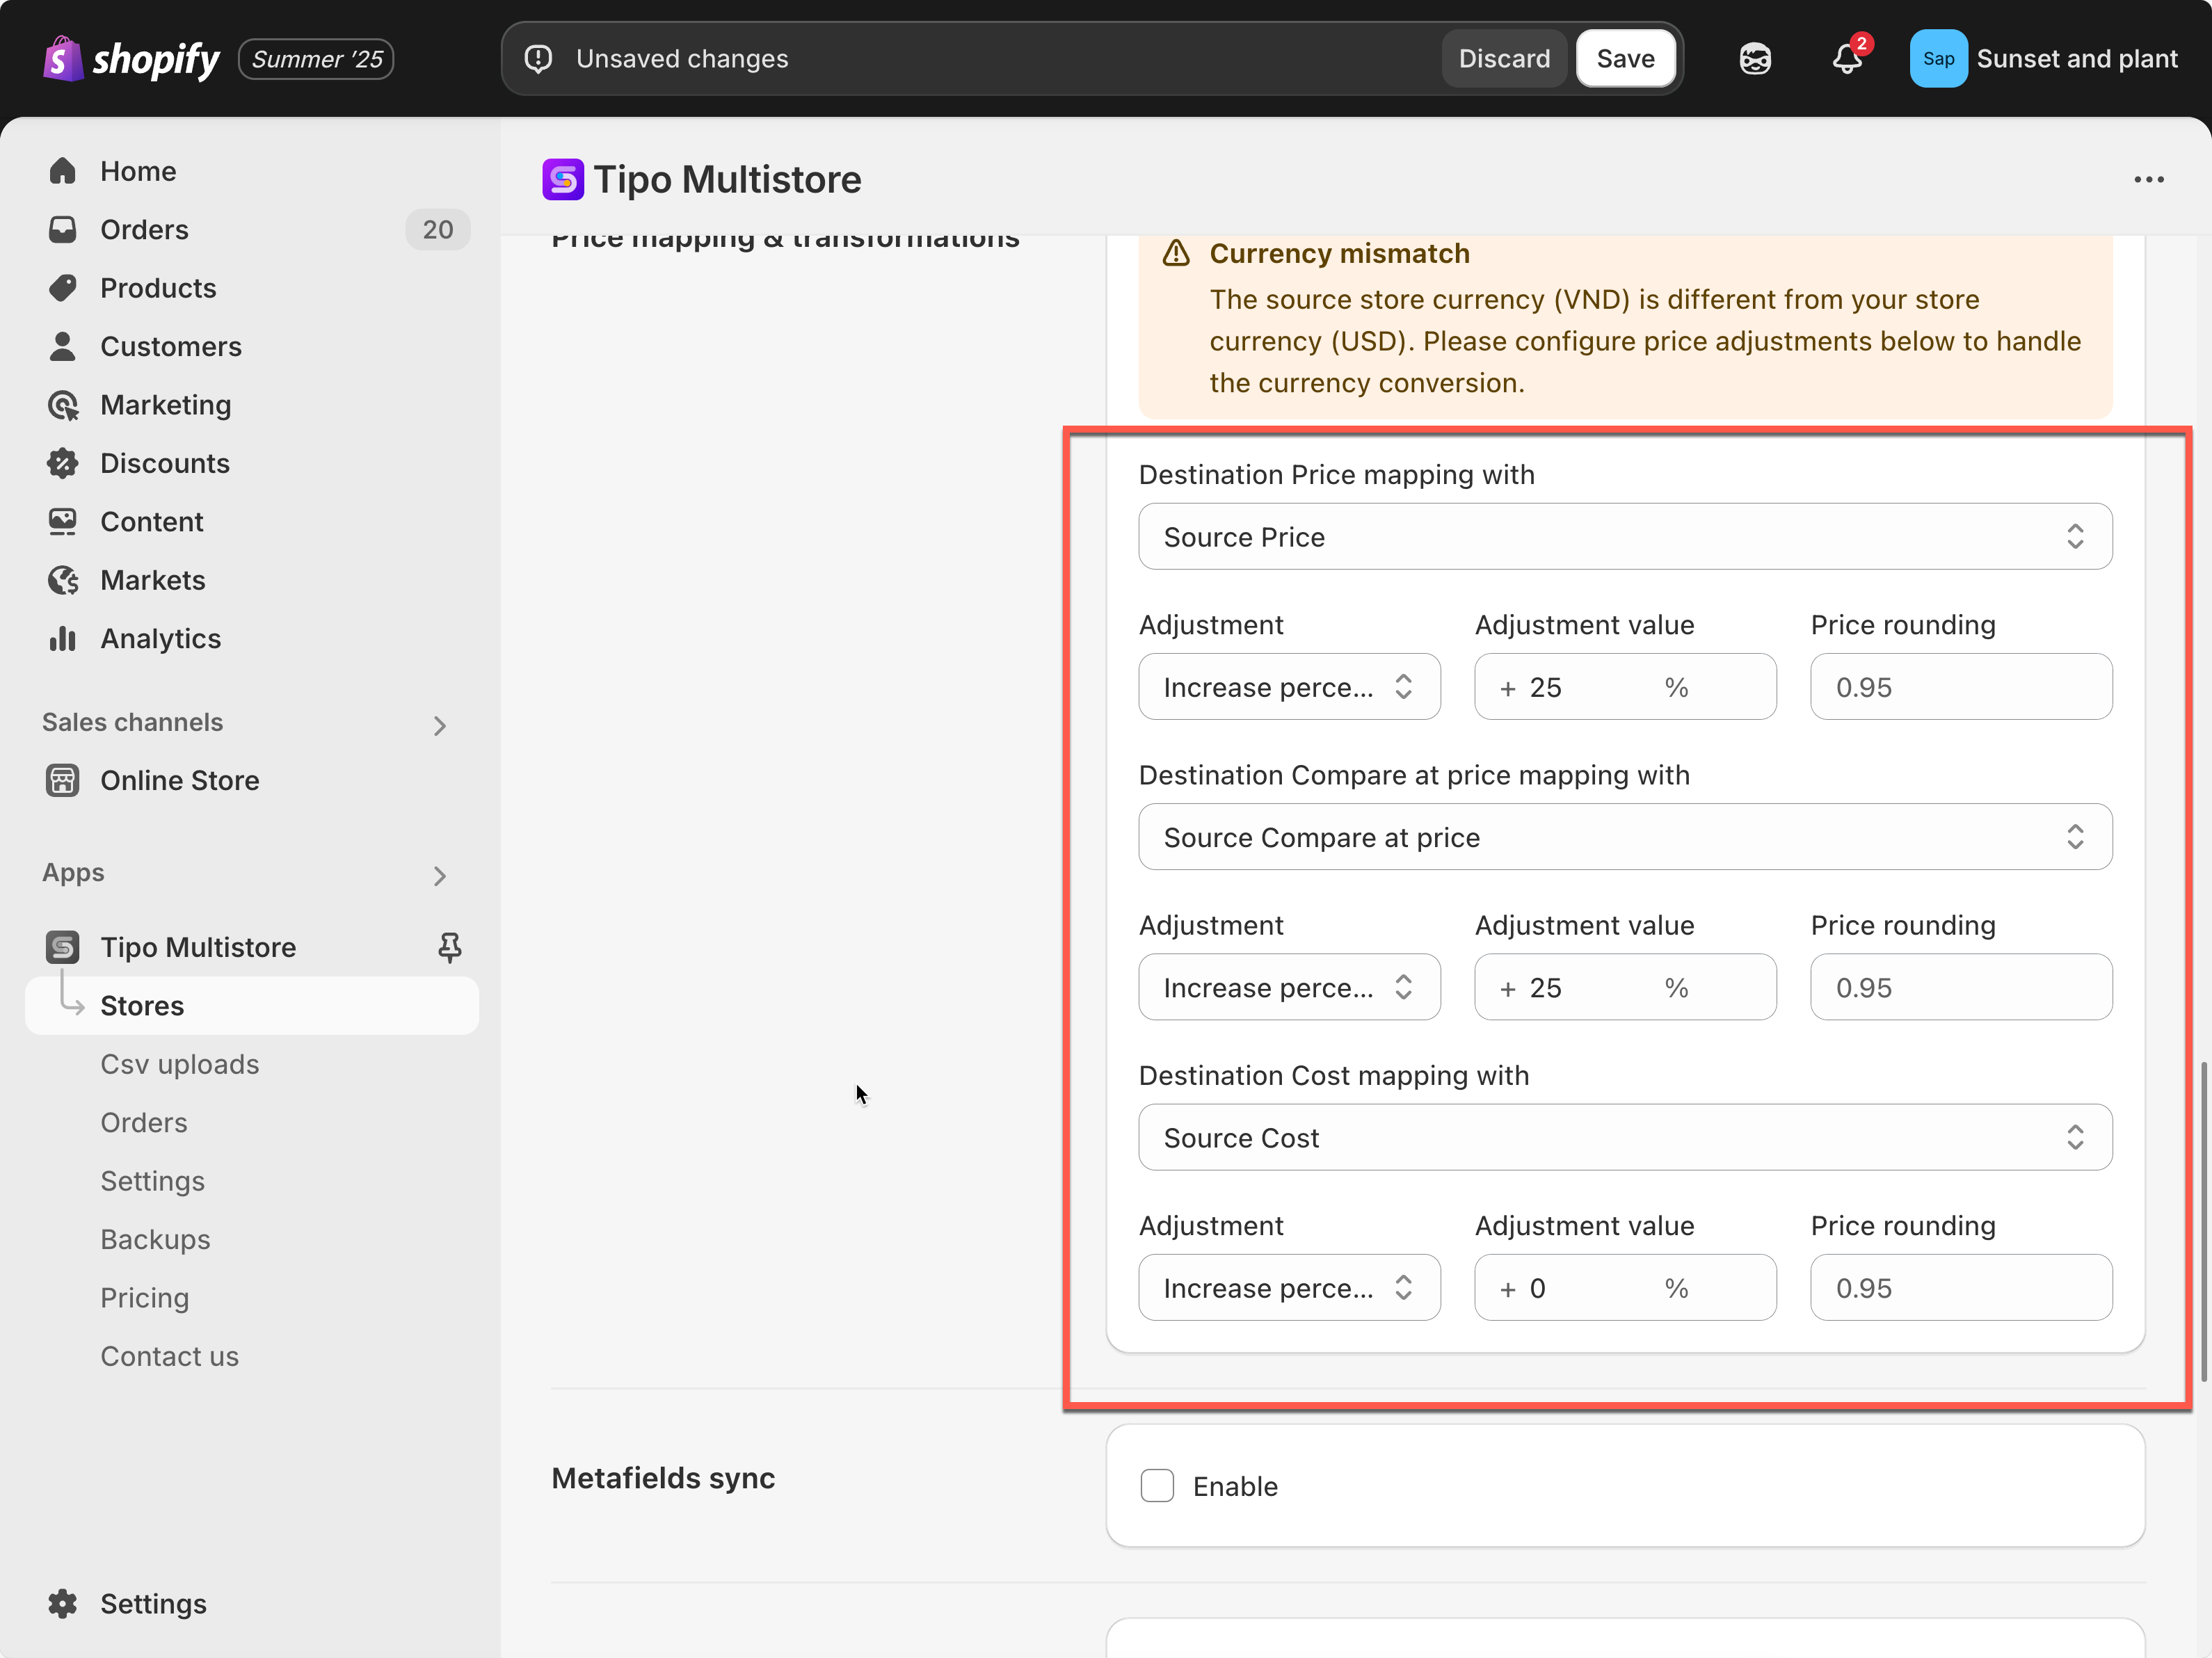Enable the Metafields sync checkbox
Image resolution: width=2212 pixels, height=1658 pixels.
click(1157, 1486)
